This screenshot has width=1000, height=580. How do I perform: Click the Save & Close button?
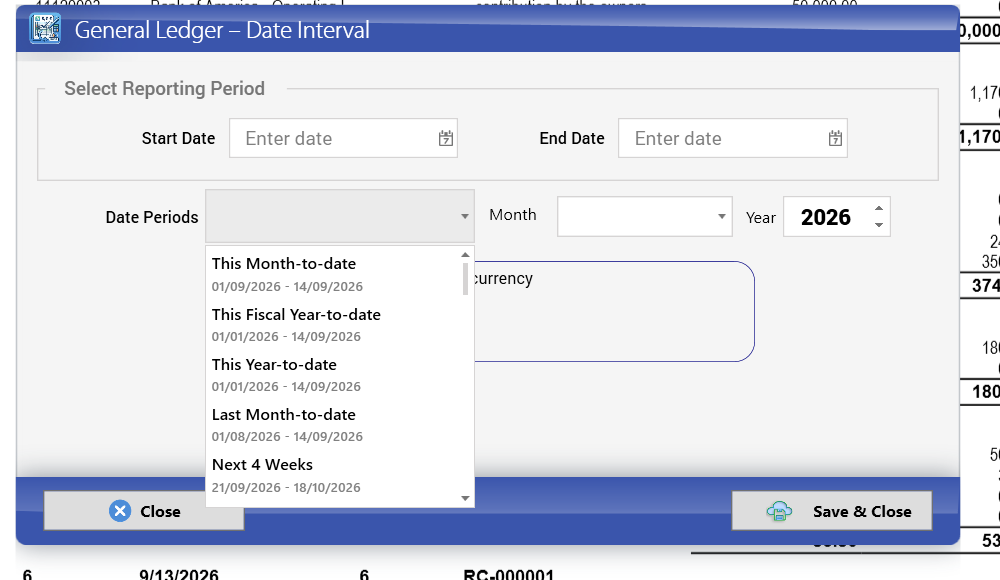(x=832, y=510)
